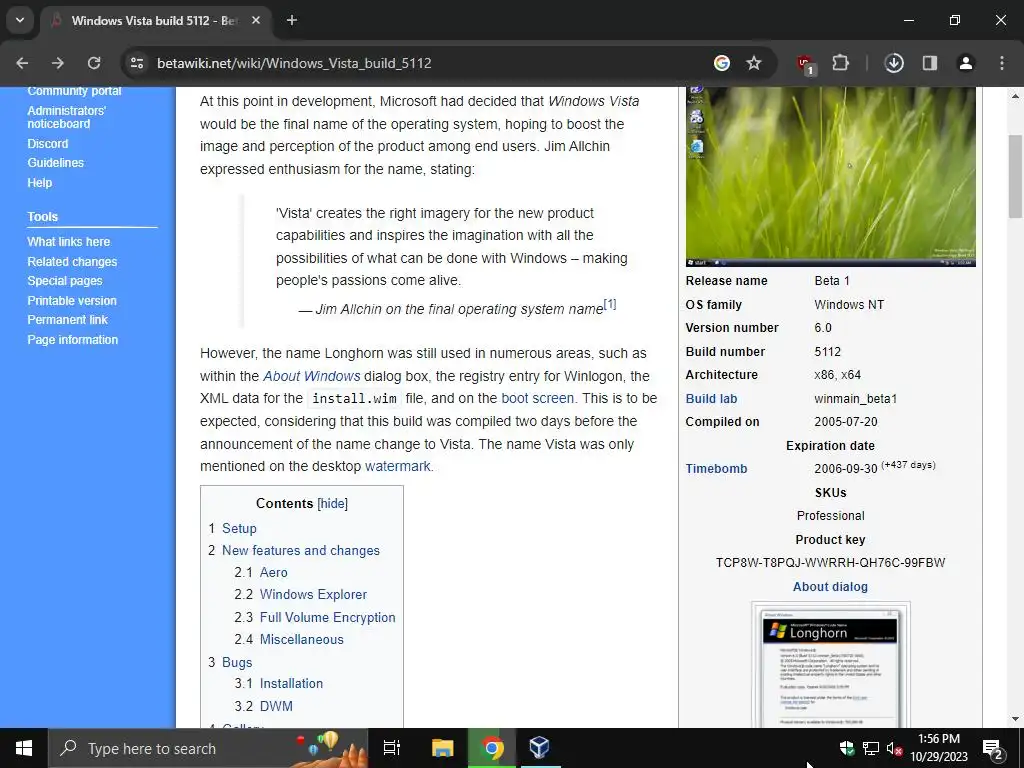1024x768 pixels.
Task: Hide the Contents table
Action: [332, 504]
